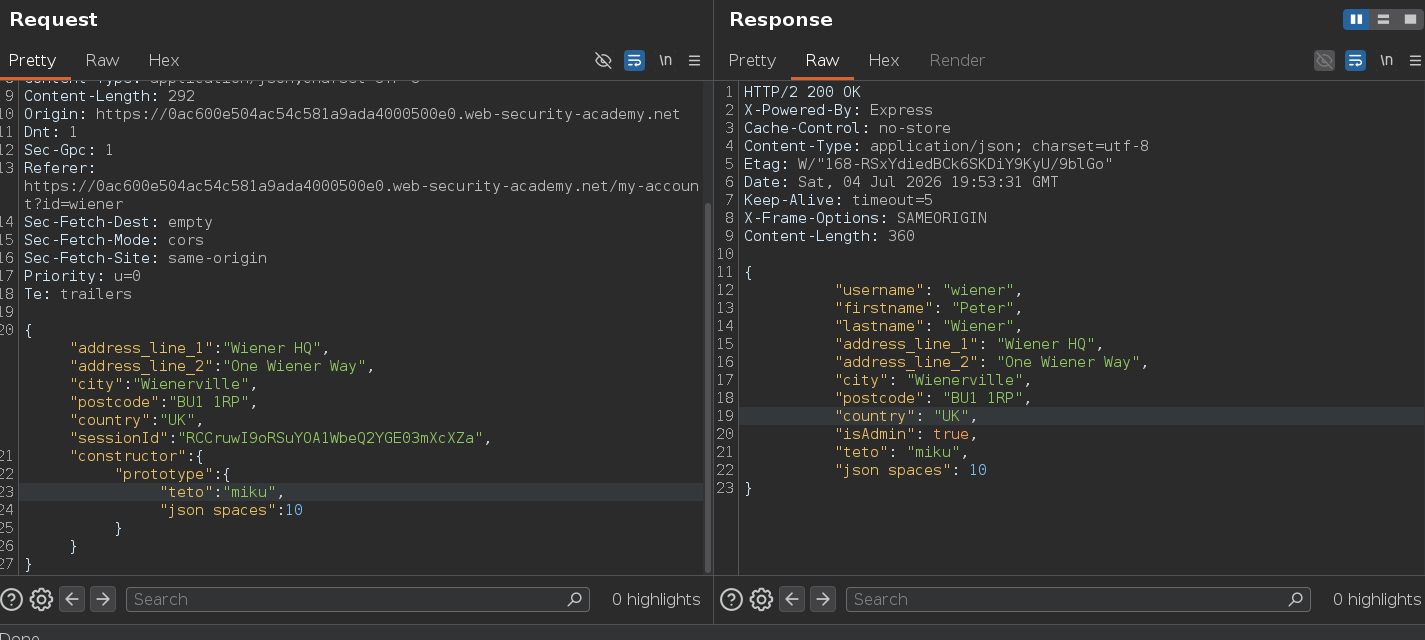Click X-Frame-Options: SAMEORIGIN header
Image resolution: width=1425 pixels, height=640 pixels.
865,218
